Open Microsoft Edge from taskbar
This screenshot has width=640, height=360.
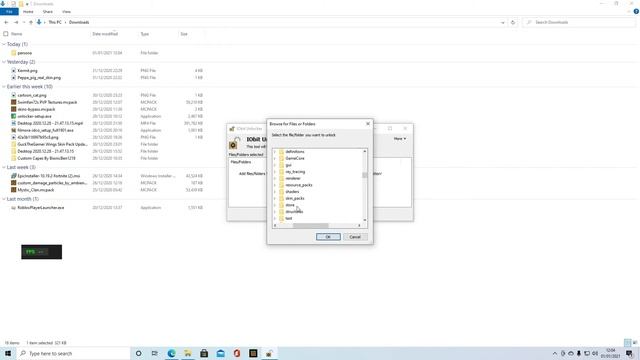click(171, 353)
